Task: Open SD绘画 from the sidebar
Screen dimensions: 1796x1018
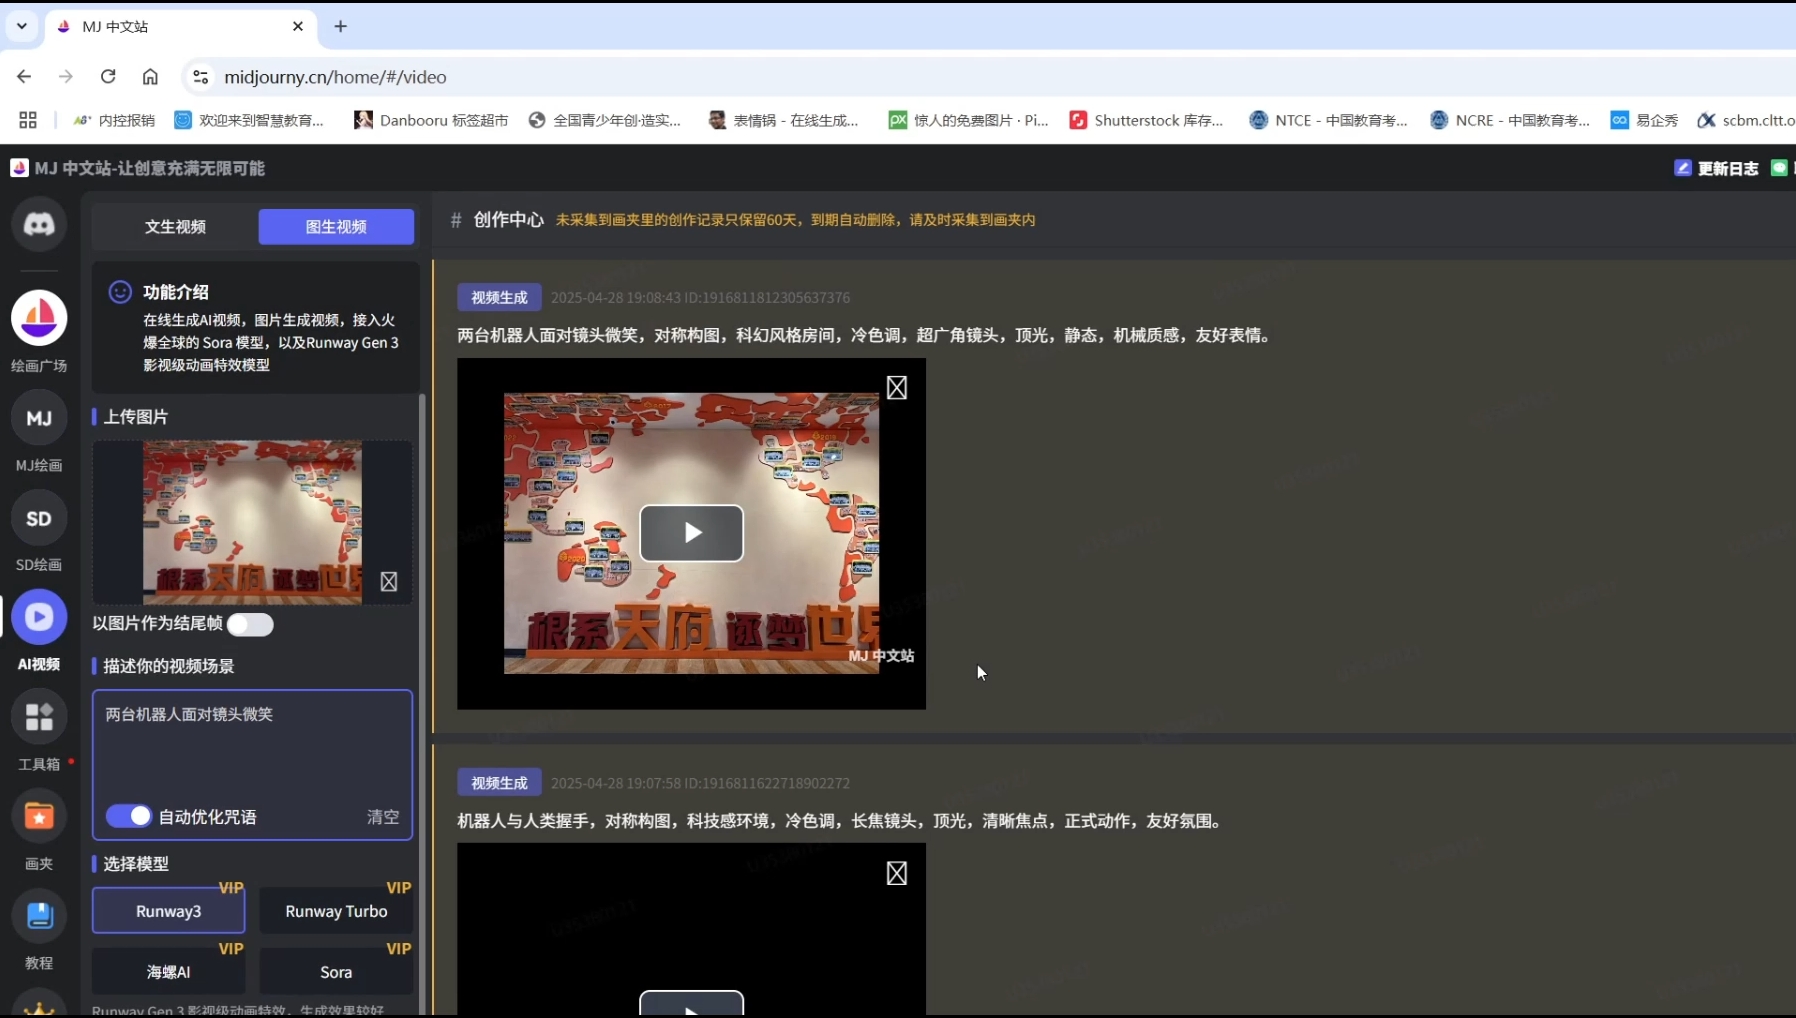Action: (x=39, y=518)
